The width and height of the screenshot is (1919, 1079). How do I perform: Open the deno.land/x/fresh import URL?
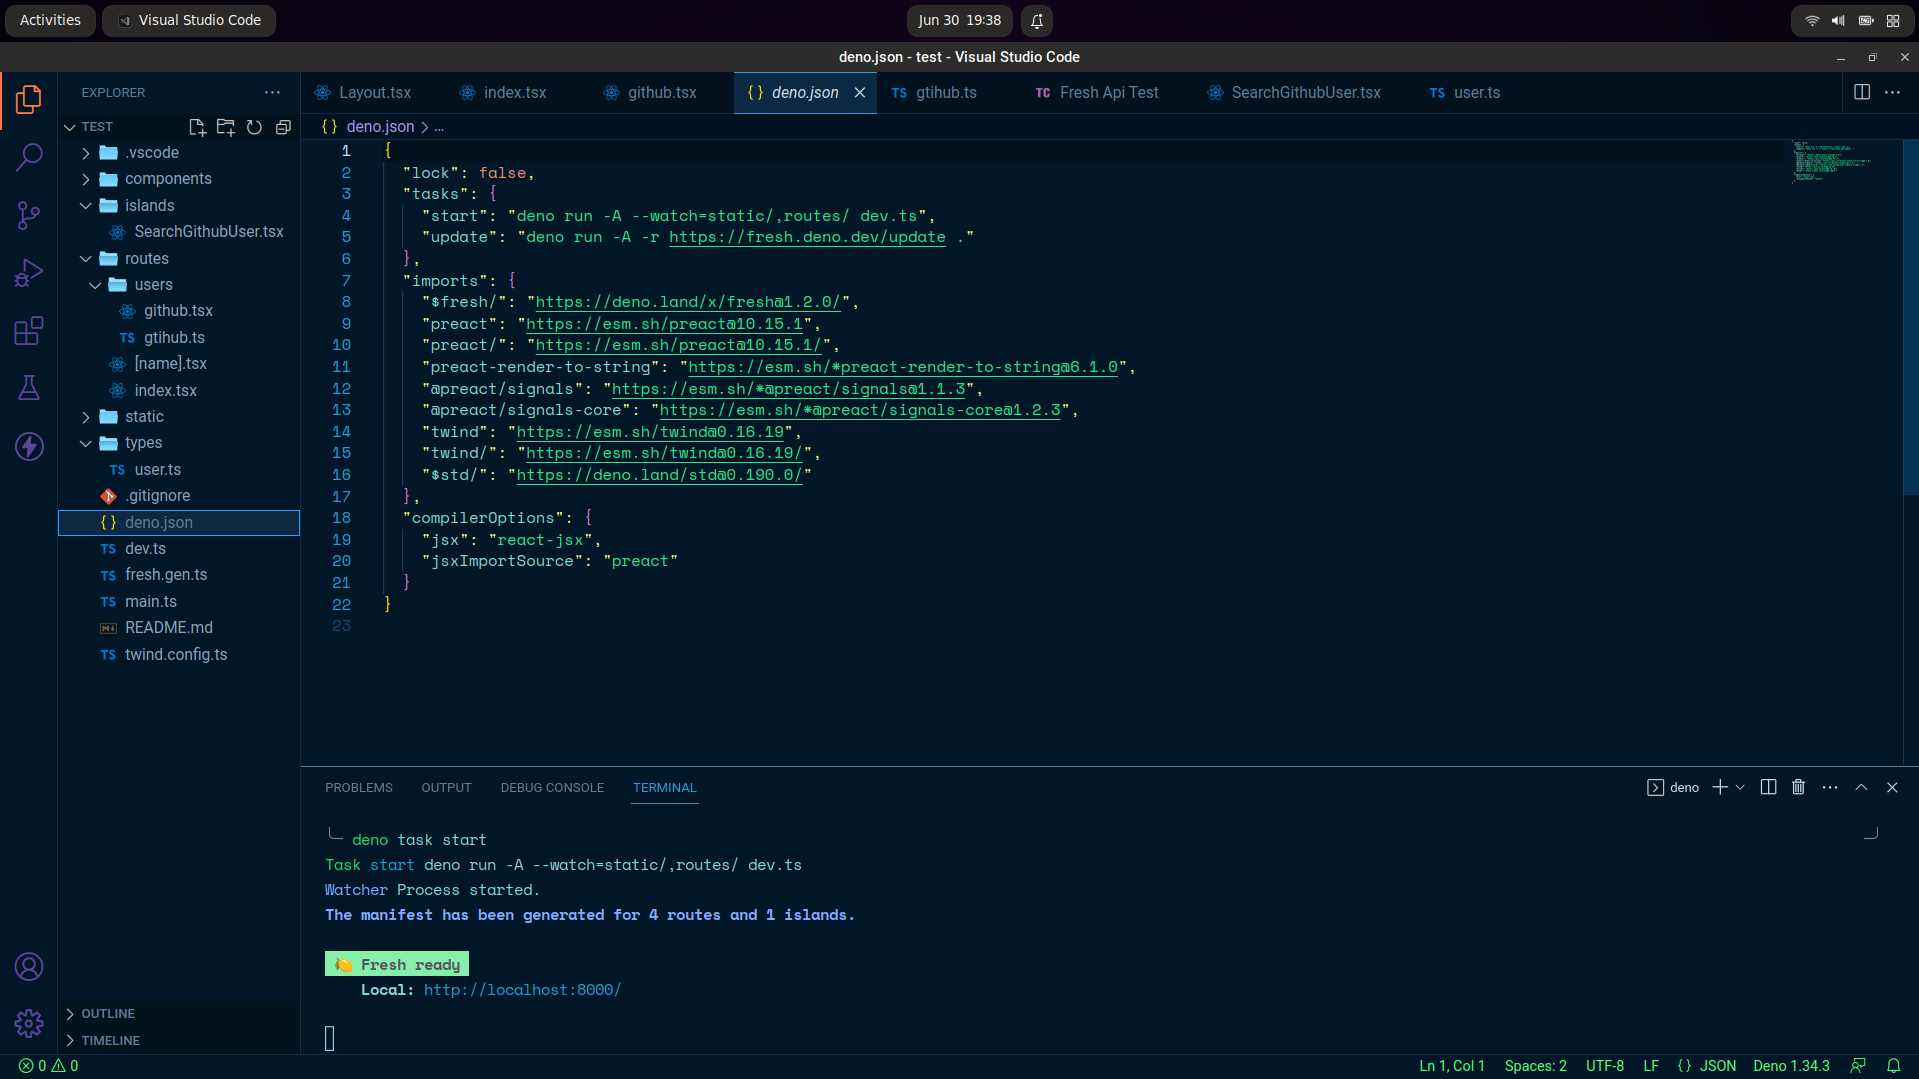pos(689,302)
